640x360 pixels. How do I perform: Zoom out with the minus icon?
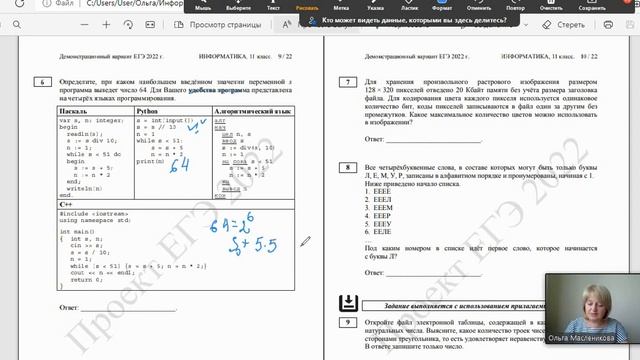(84, 25)
